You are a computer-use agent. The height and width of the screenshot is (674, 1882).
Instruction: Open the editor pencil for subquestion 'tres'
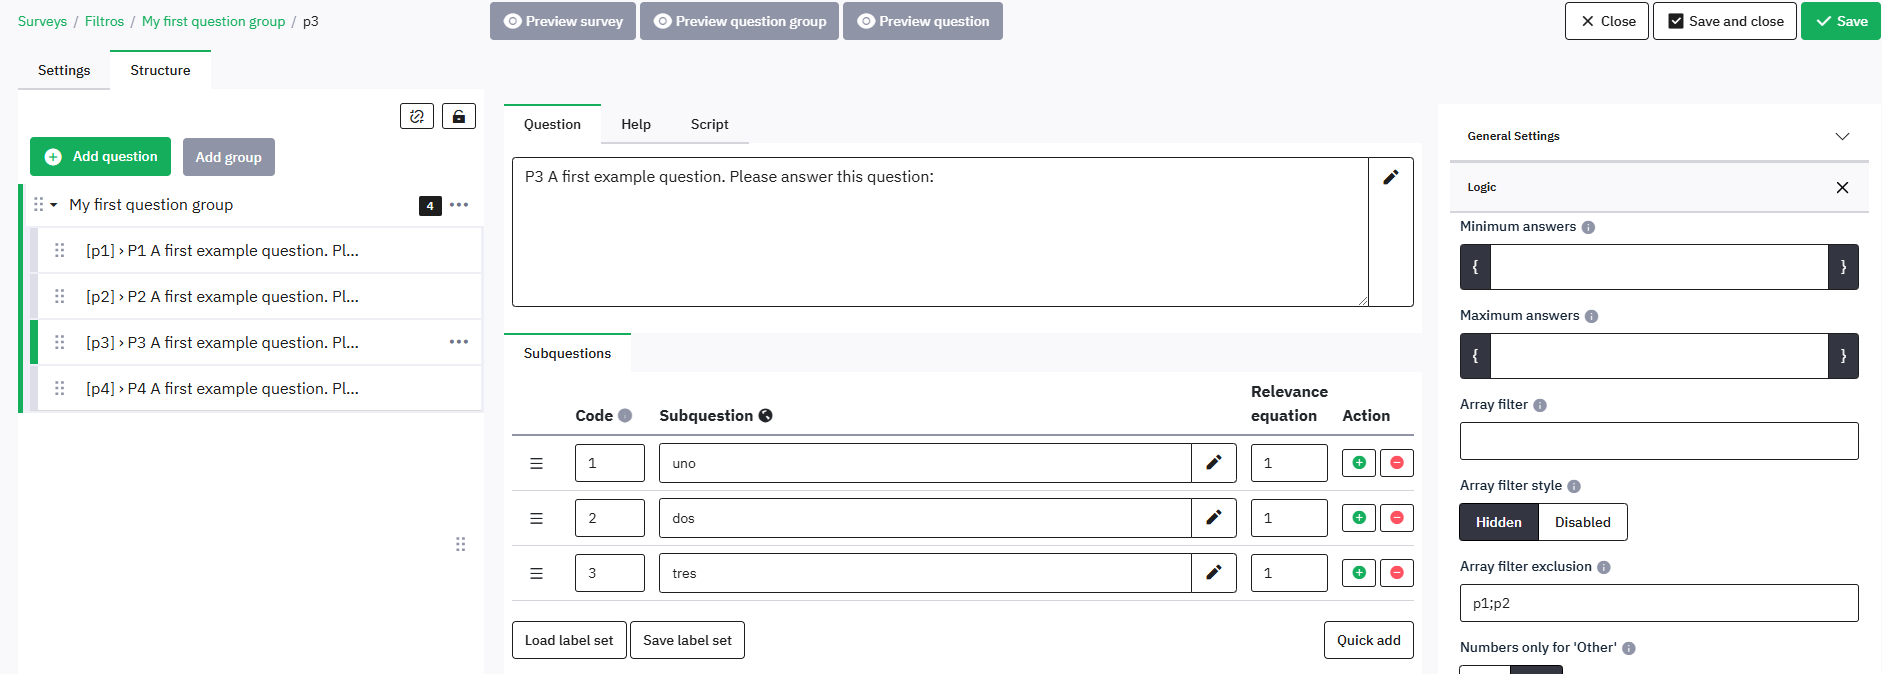tap(1213, 573)
